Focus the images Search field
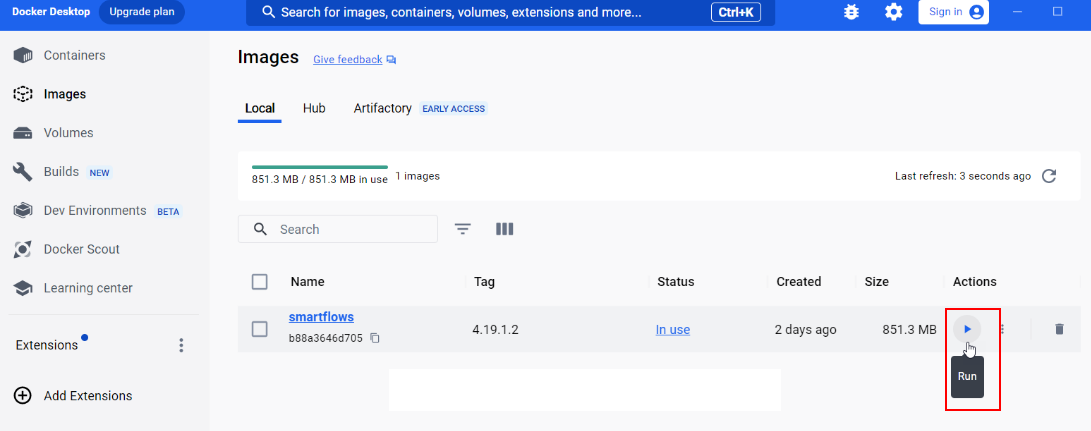This screenshot has height=431, width=1091. coord(338,229)
